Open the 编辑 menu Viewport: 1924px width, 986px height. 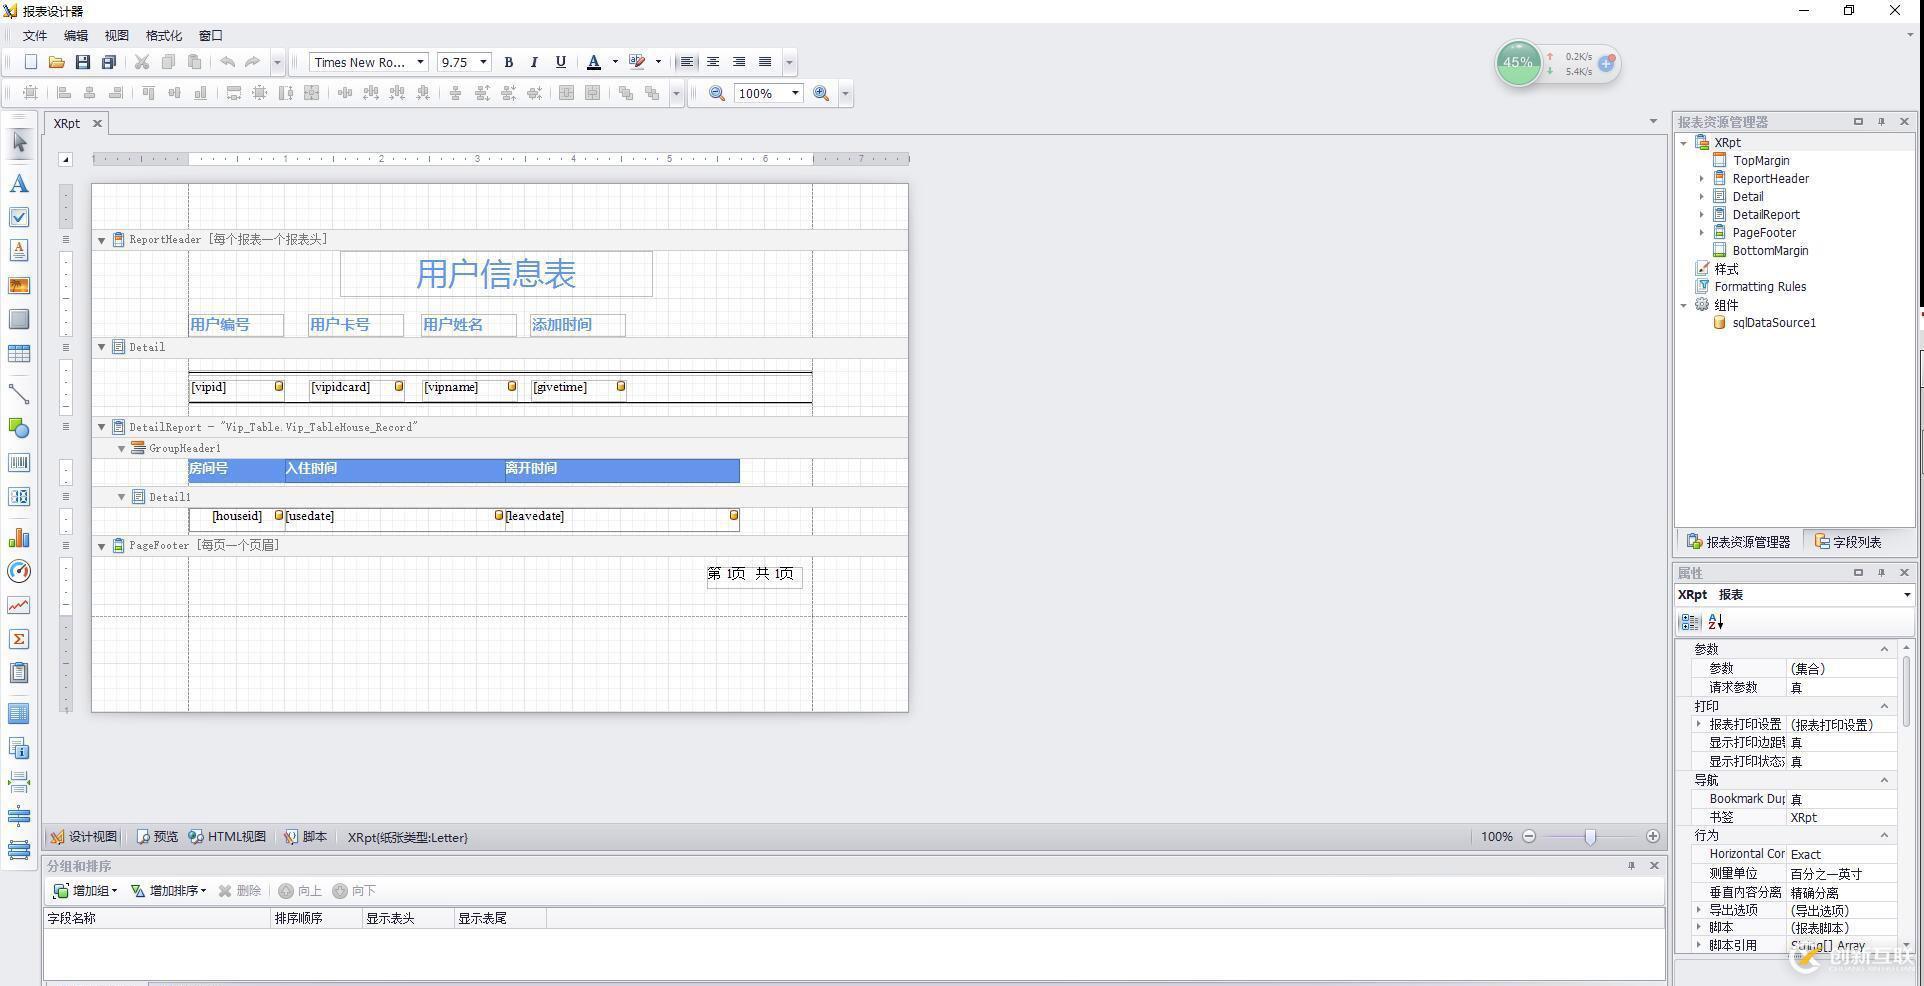76,35
